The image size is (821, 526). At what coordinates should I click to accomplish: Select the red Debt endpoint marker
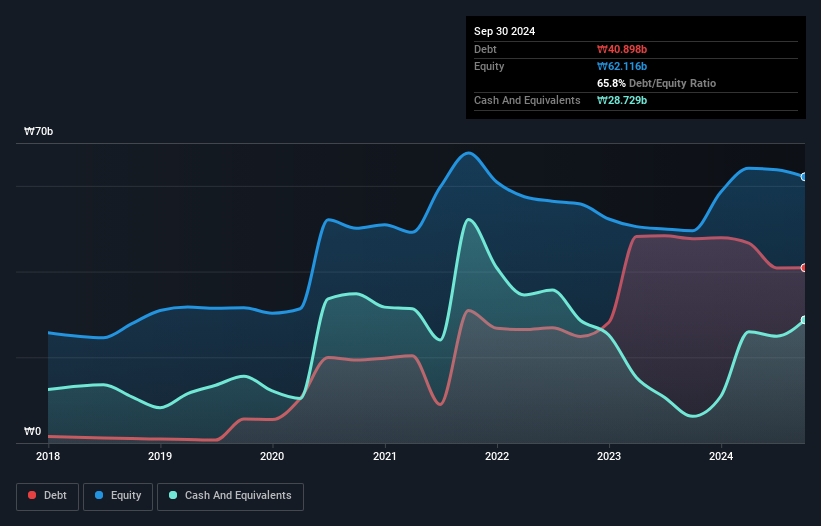[804, 268]
